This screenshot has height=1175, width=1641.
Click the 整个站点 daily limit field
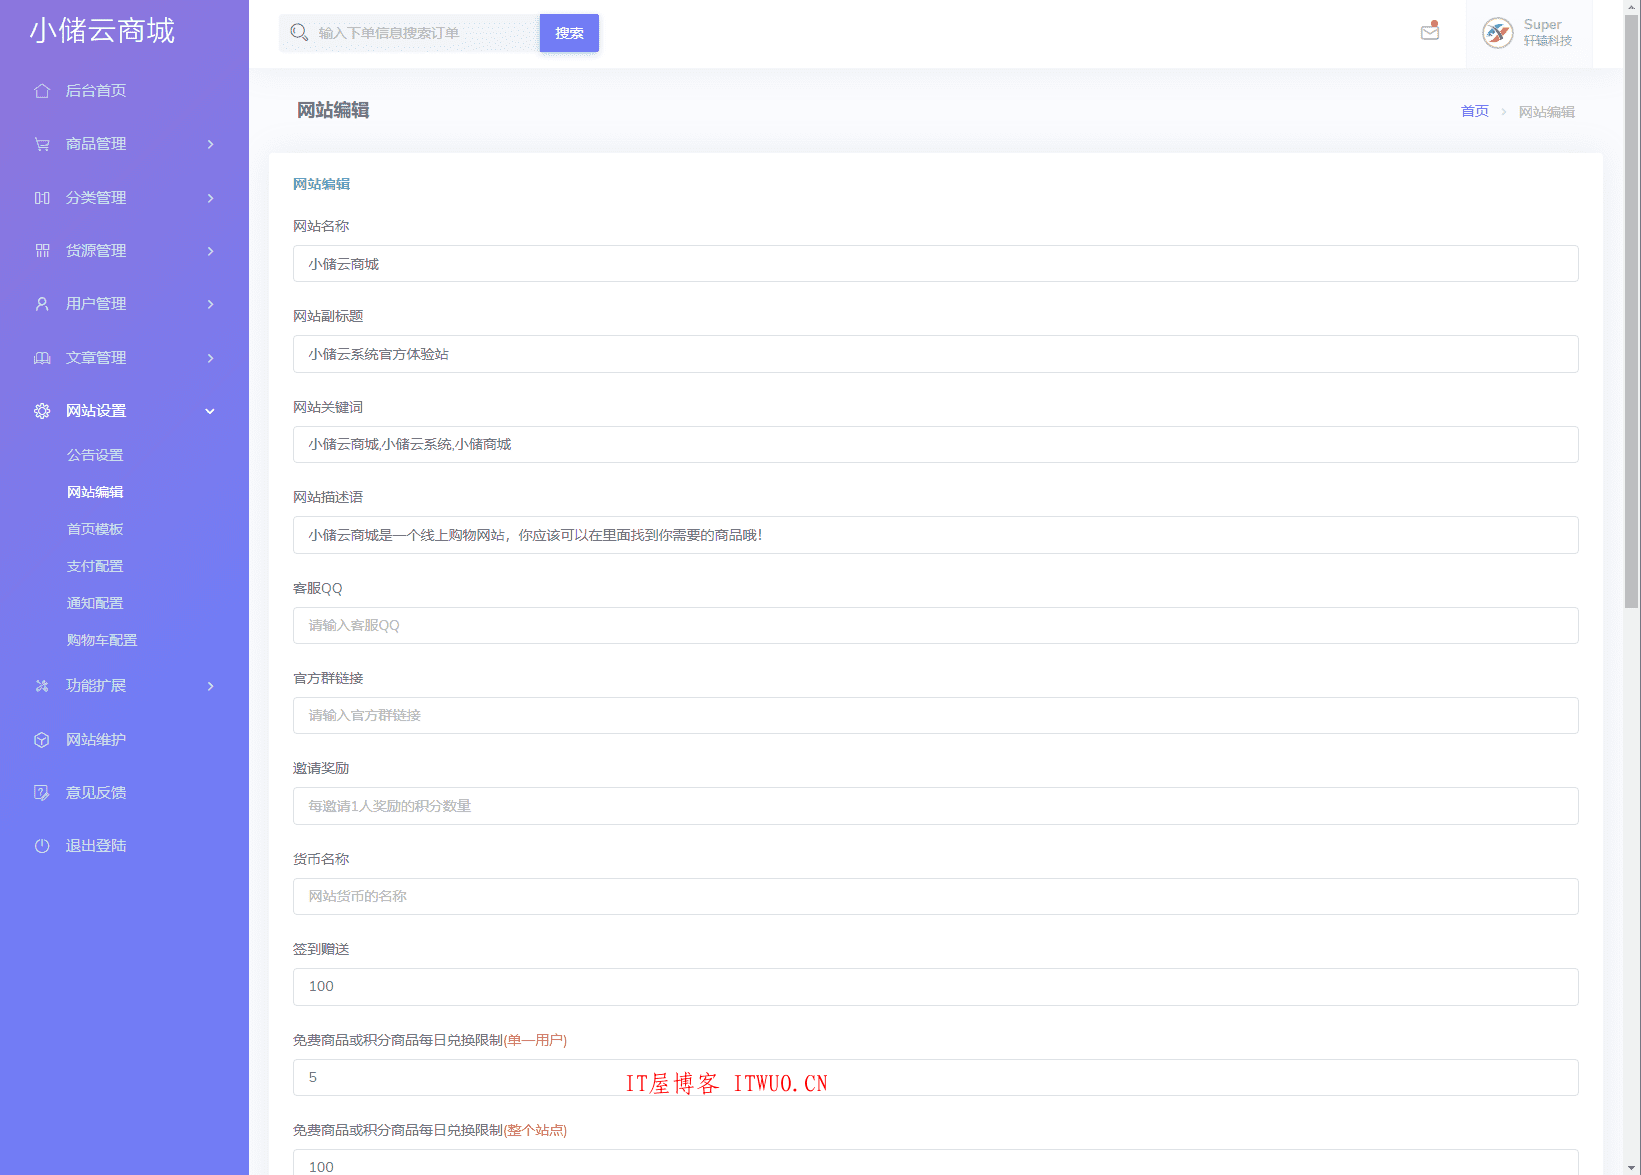click(x=935, y=1163)
